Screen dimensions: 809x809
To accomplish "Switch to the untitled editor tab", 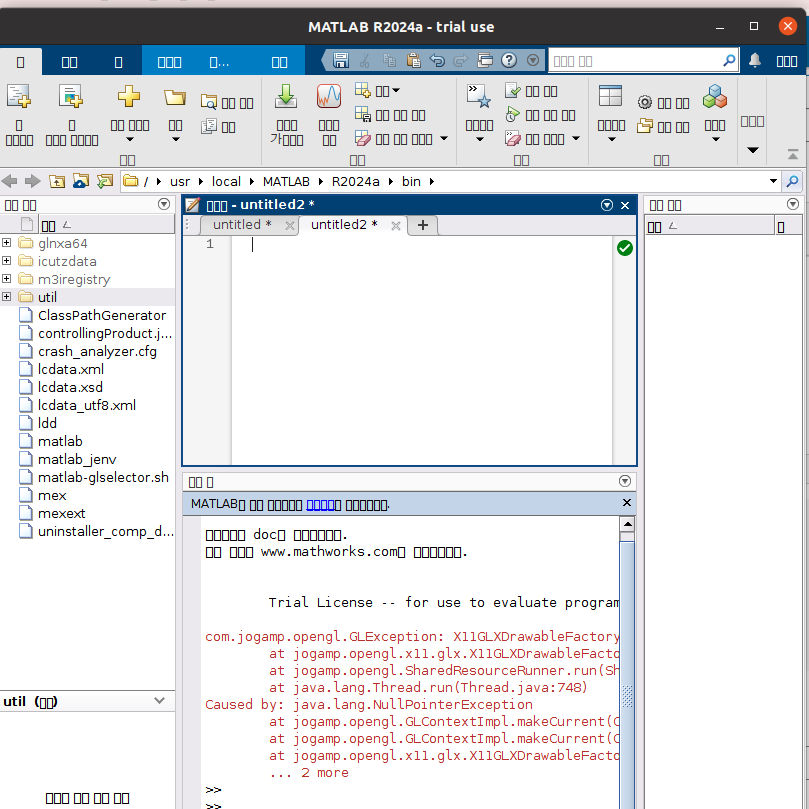I will tap(241, 225).
